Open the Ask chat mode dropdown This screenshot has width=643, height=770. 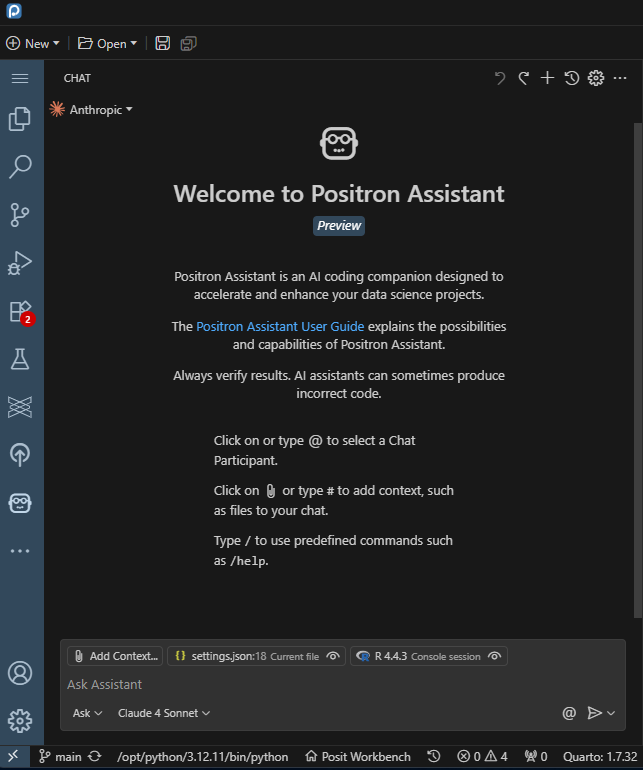pyautogui.click(x=87, y=713)
